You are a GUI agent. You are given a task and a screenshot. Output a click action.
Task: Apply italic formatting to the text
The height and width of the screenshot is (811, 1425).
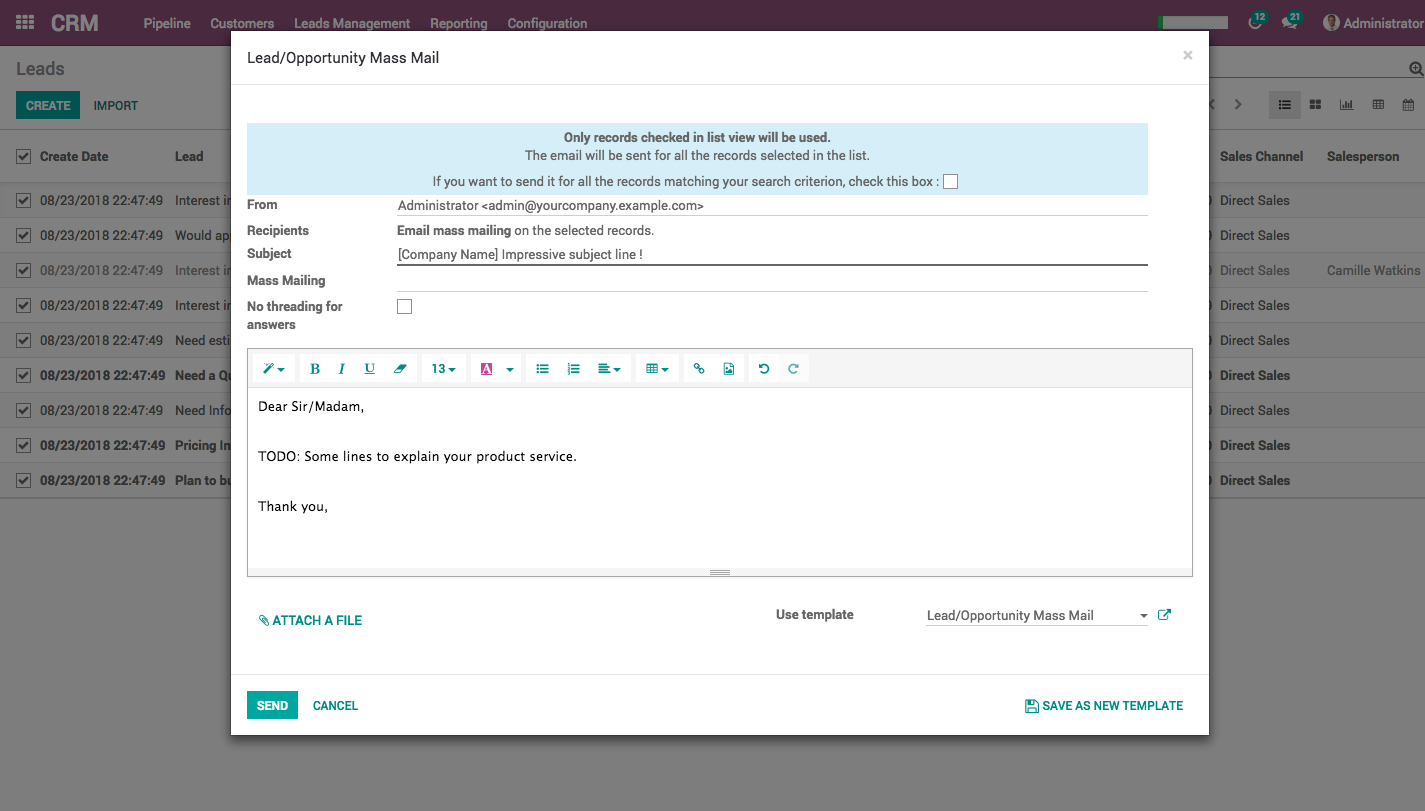[x=342, y=369]
